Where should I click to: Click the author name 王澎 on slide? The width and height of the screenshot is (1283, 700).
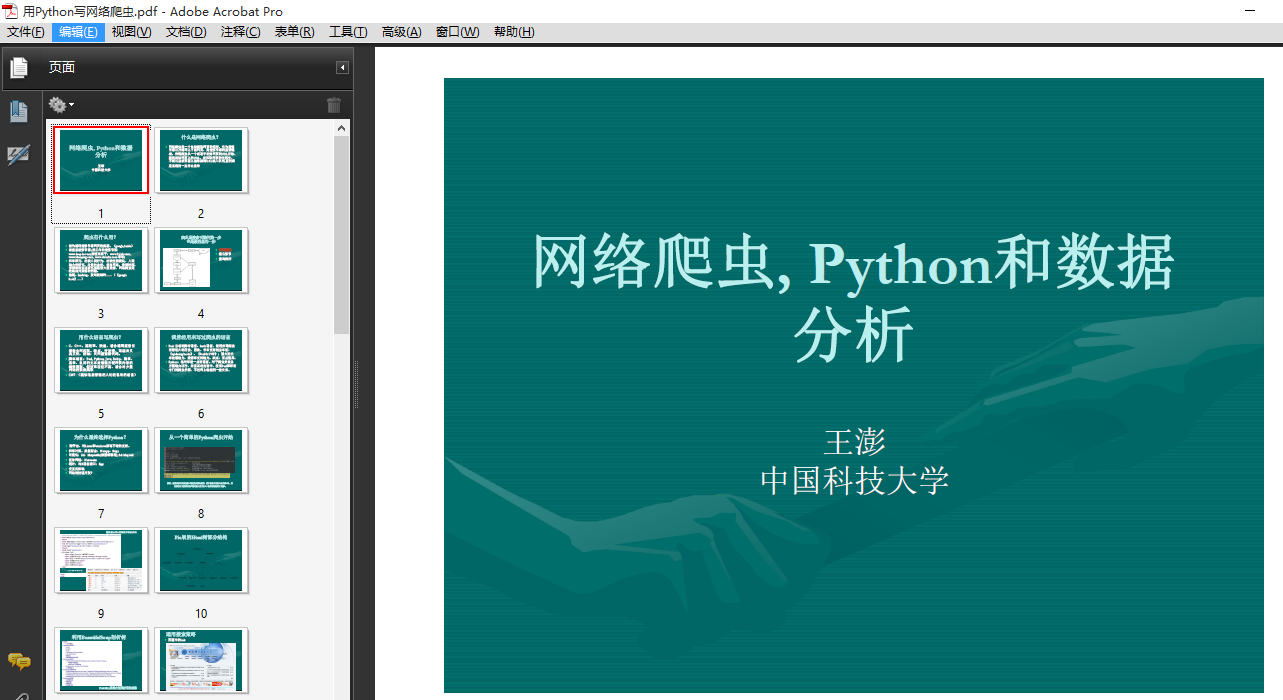pos(854,441)
